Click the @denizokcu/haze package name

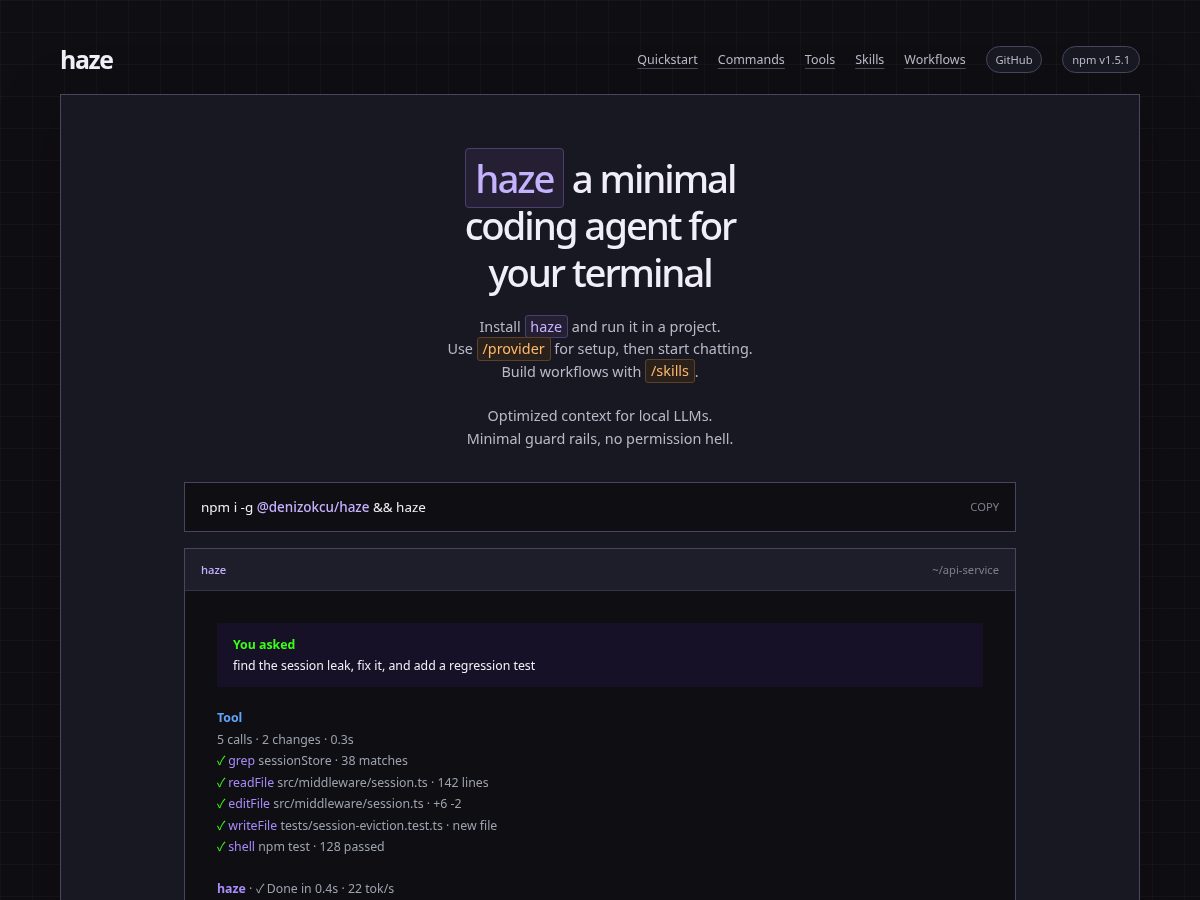[x=313, y=507]
